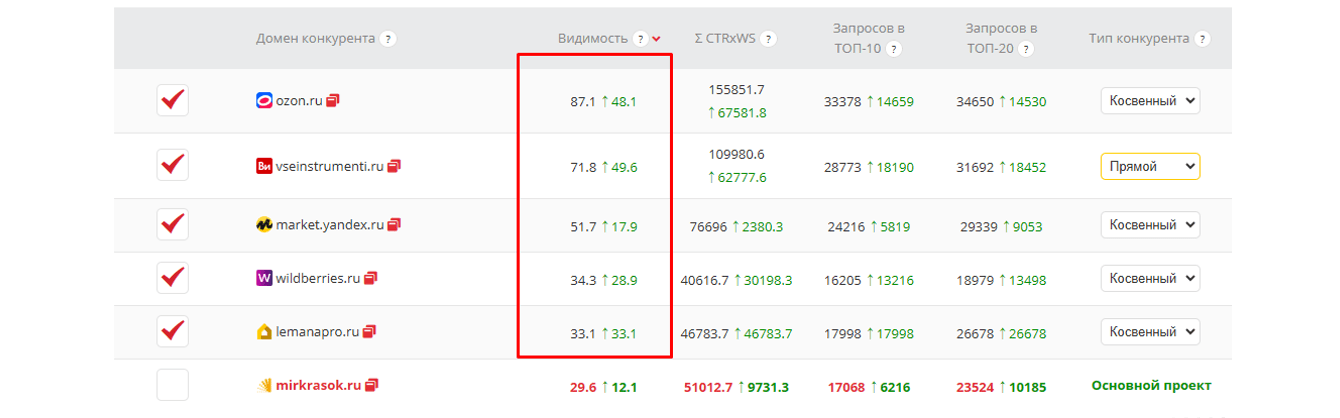This screenshot has width=1340, height=418.
Task: Open the copy icon next to lemanapro.ru
Action: (369, 331)
